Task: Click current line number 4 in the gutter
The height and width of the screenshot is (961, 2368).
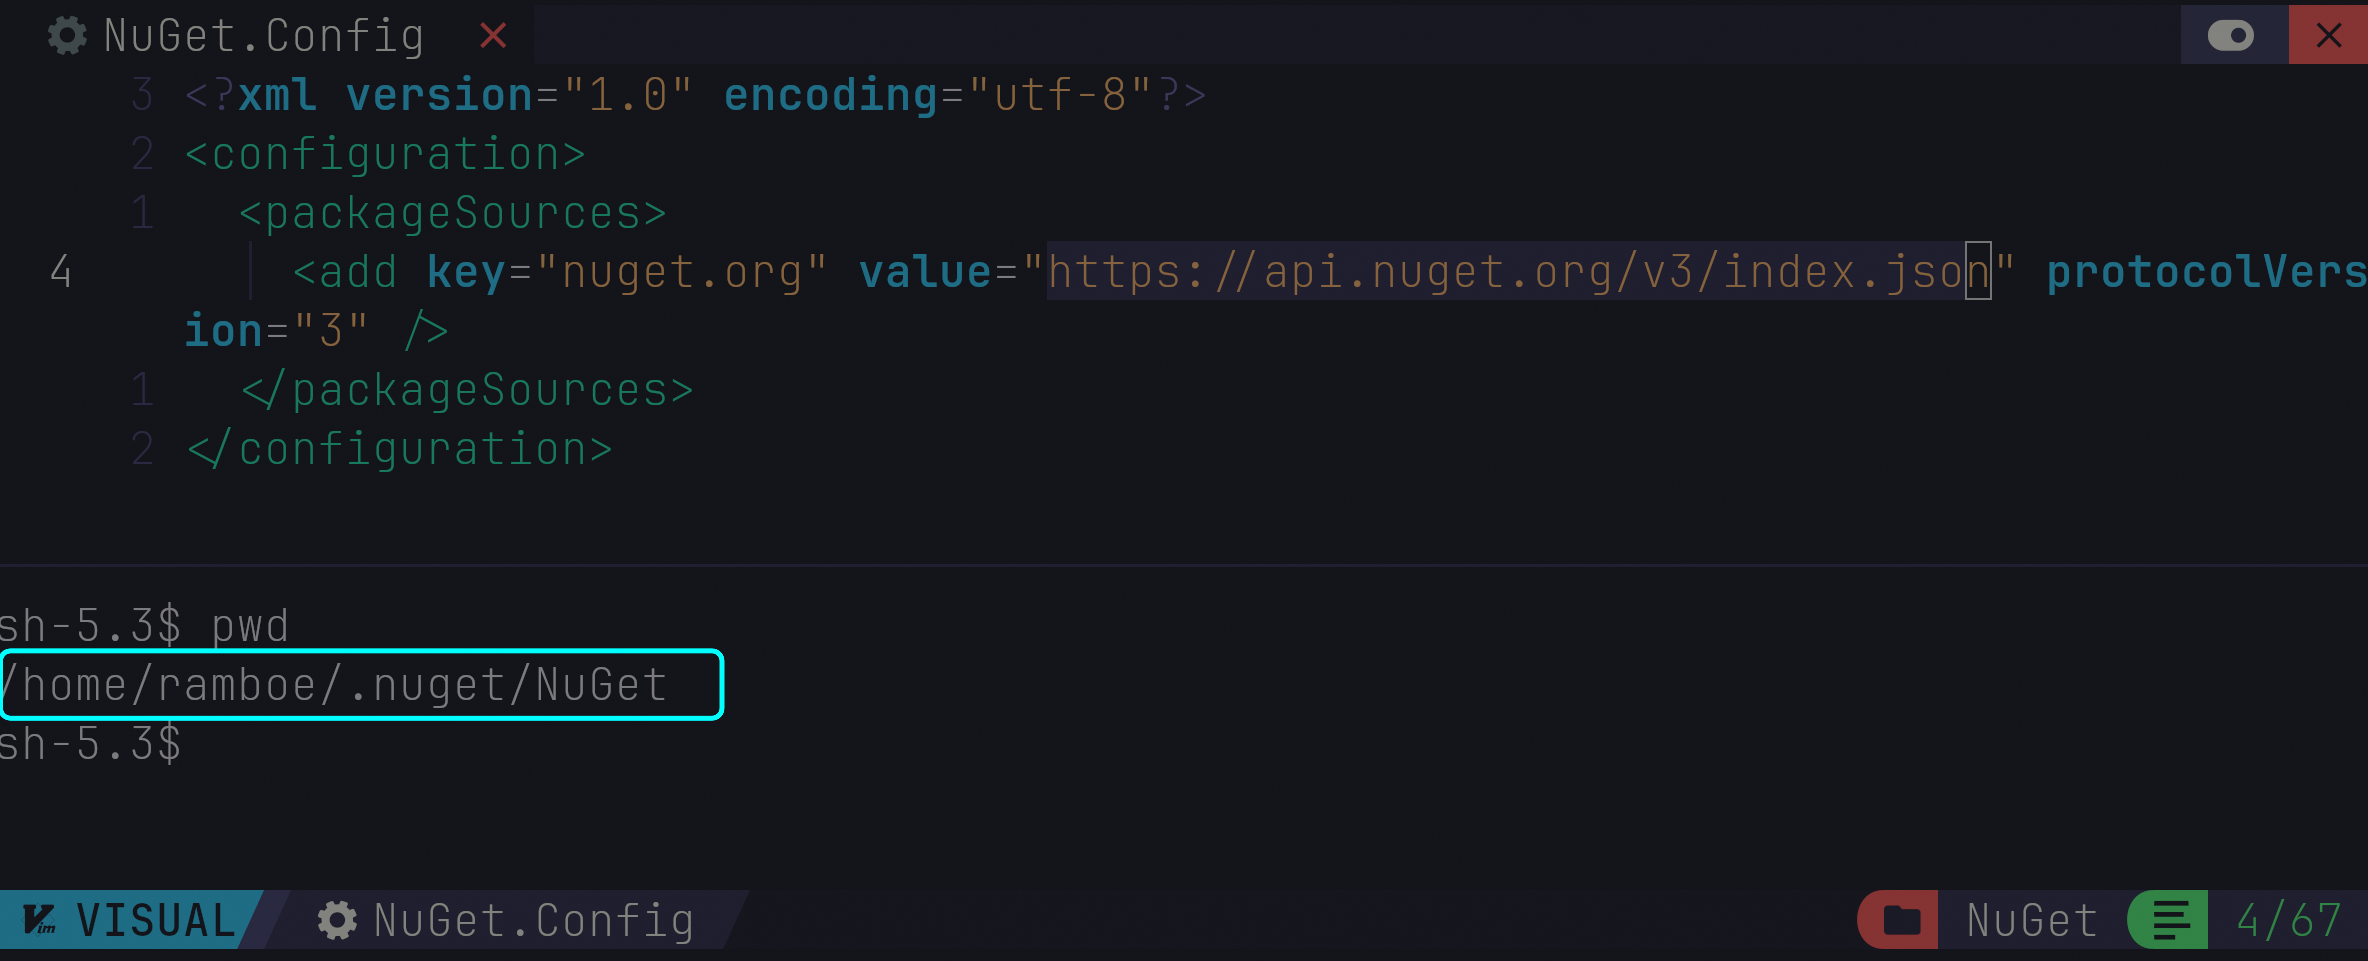Action: (x=61, y=272)
